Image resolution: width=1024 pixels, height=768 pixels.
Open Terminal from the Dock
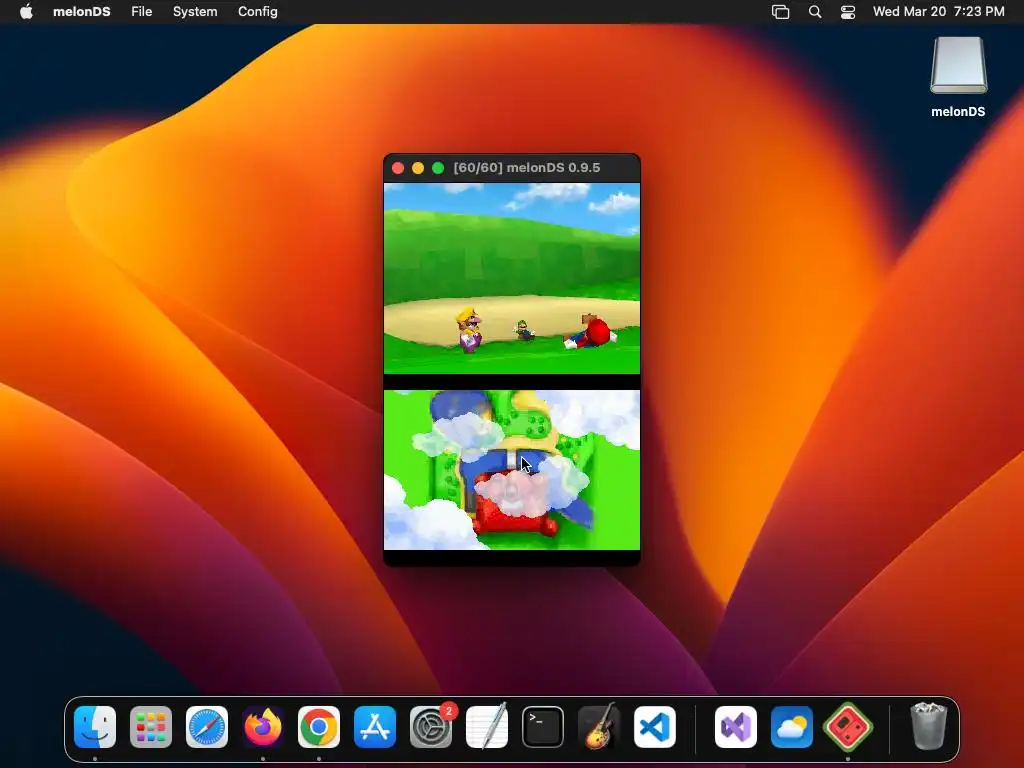543,727
